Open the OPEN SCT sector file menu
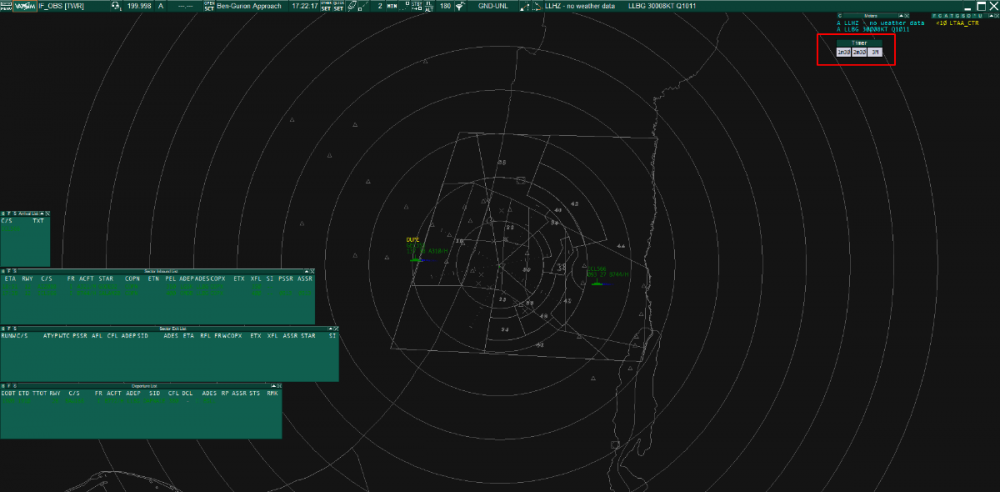Image resolution: width=1000 pixels, height=492 pixels. (x=208, y=5)
